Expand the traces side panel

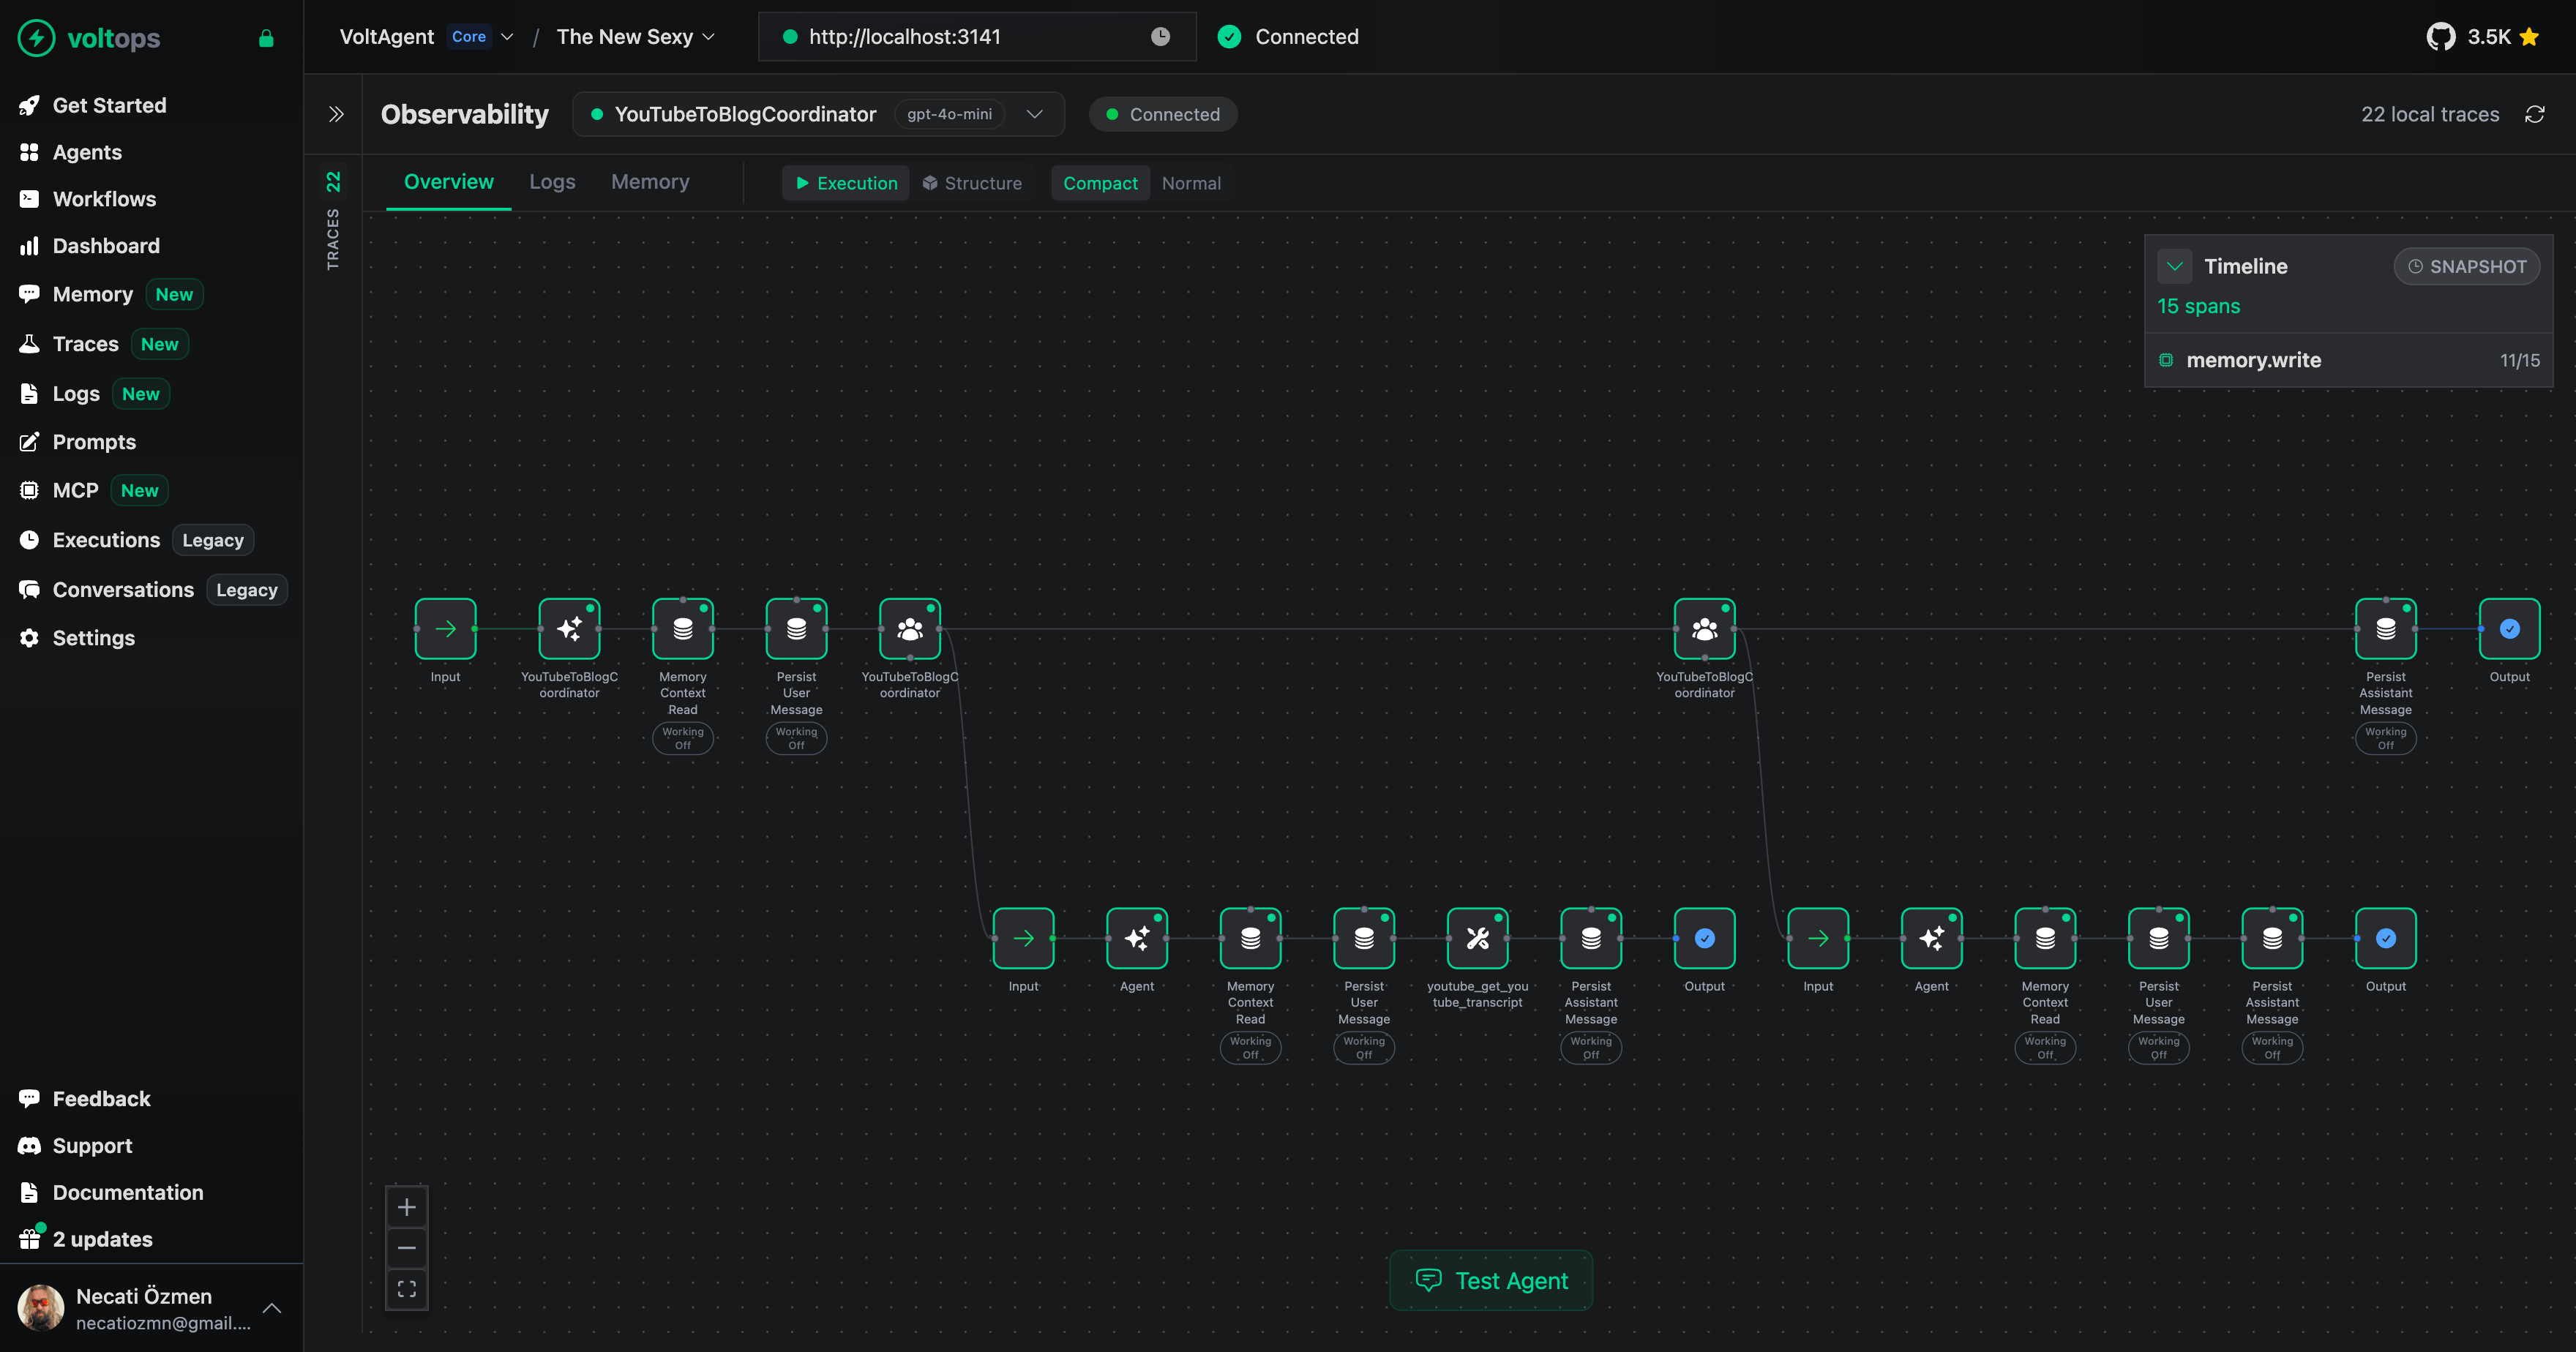(336, 114)
